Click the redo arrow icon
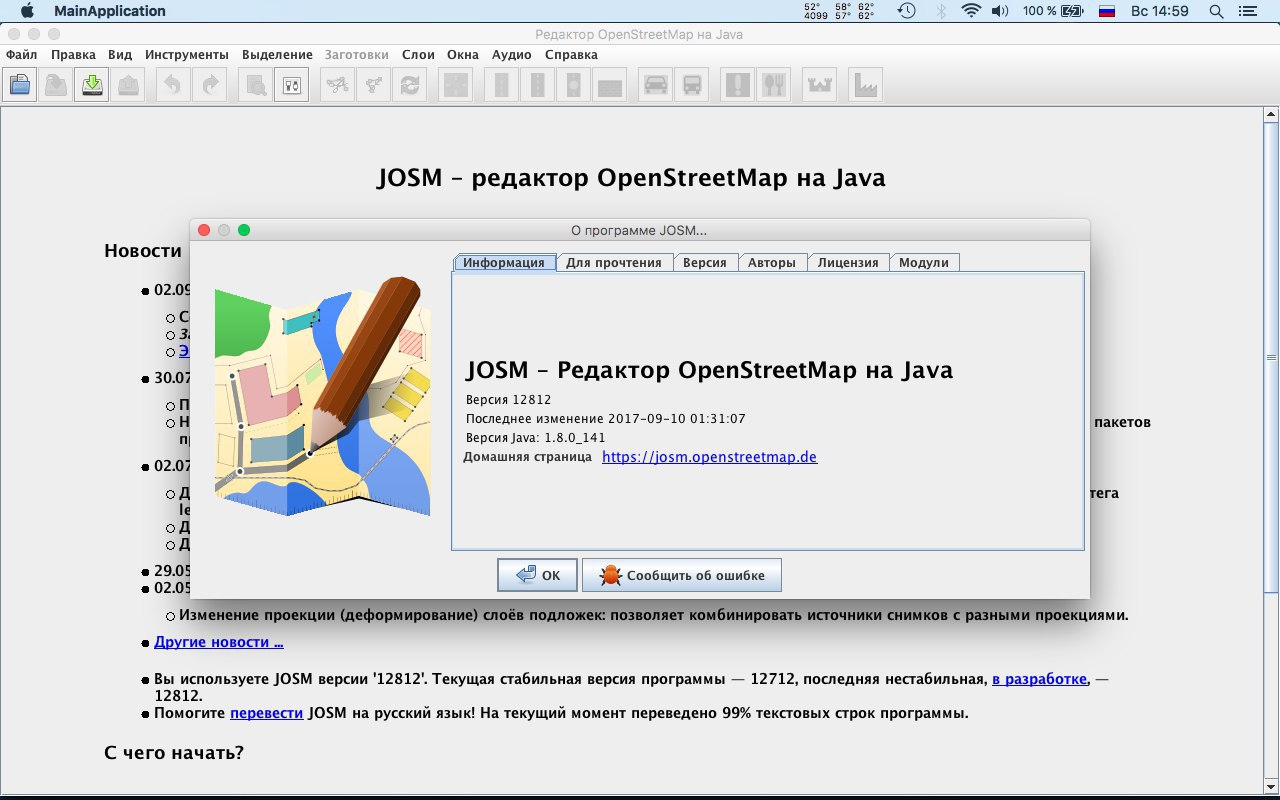The height and width of the screenshot is (800, 1280). (x=209, y=85)
